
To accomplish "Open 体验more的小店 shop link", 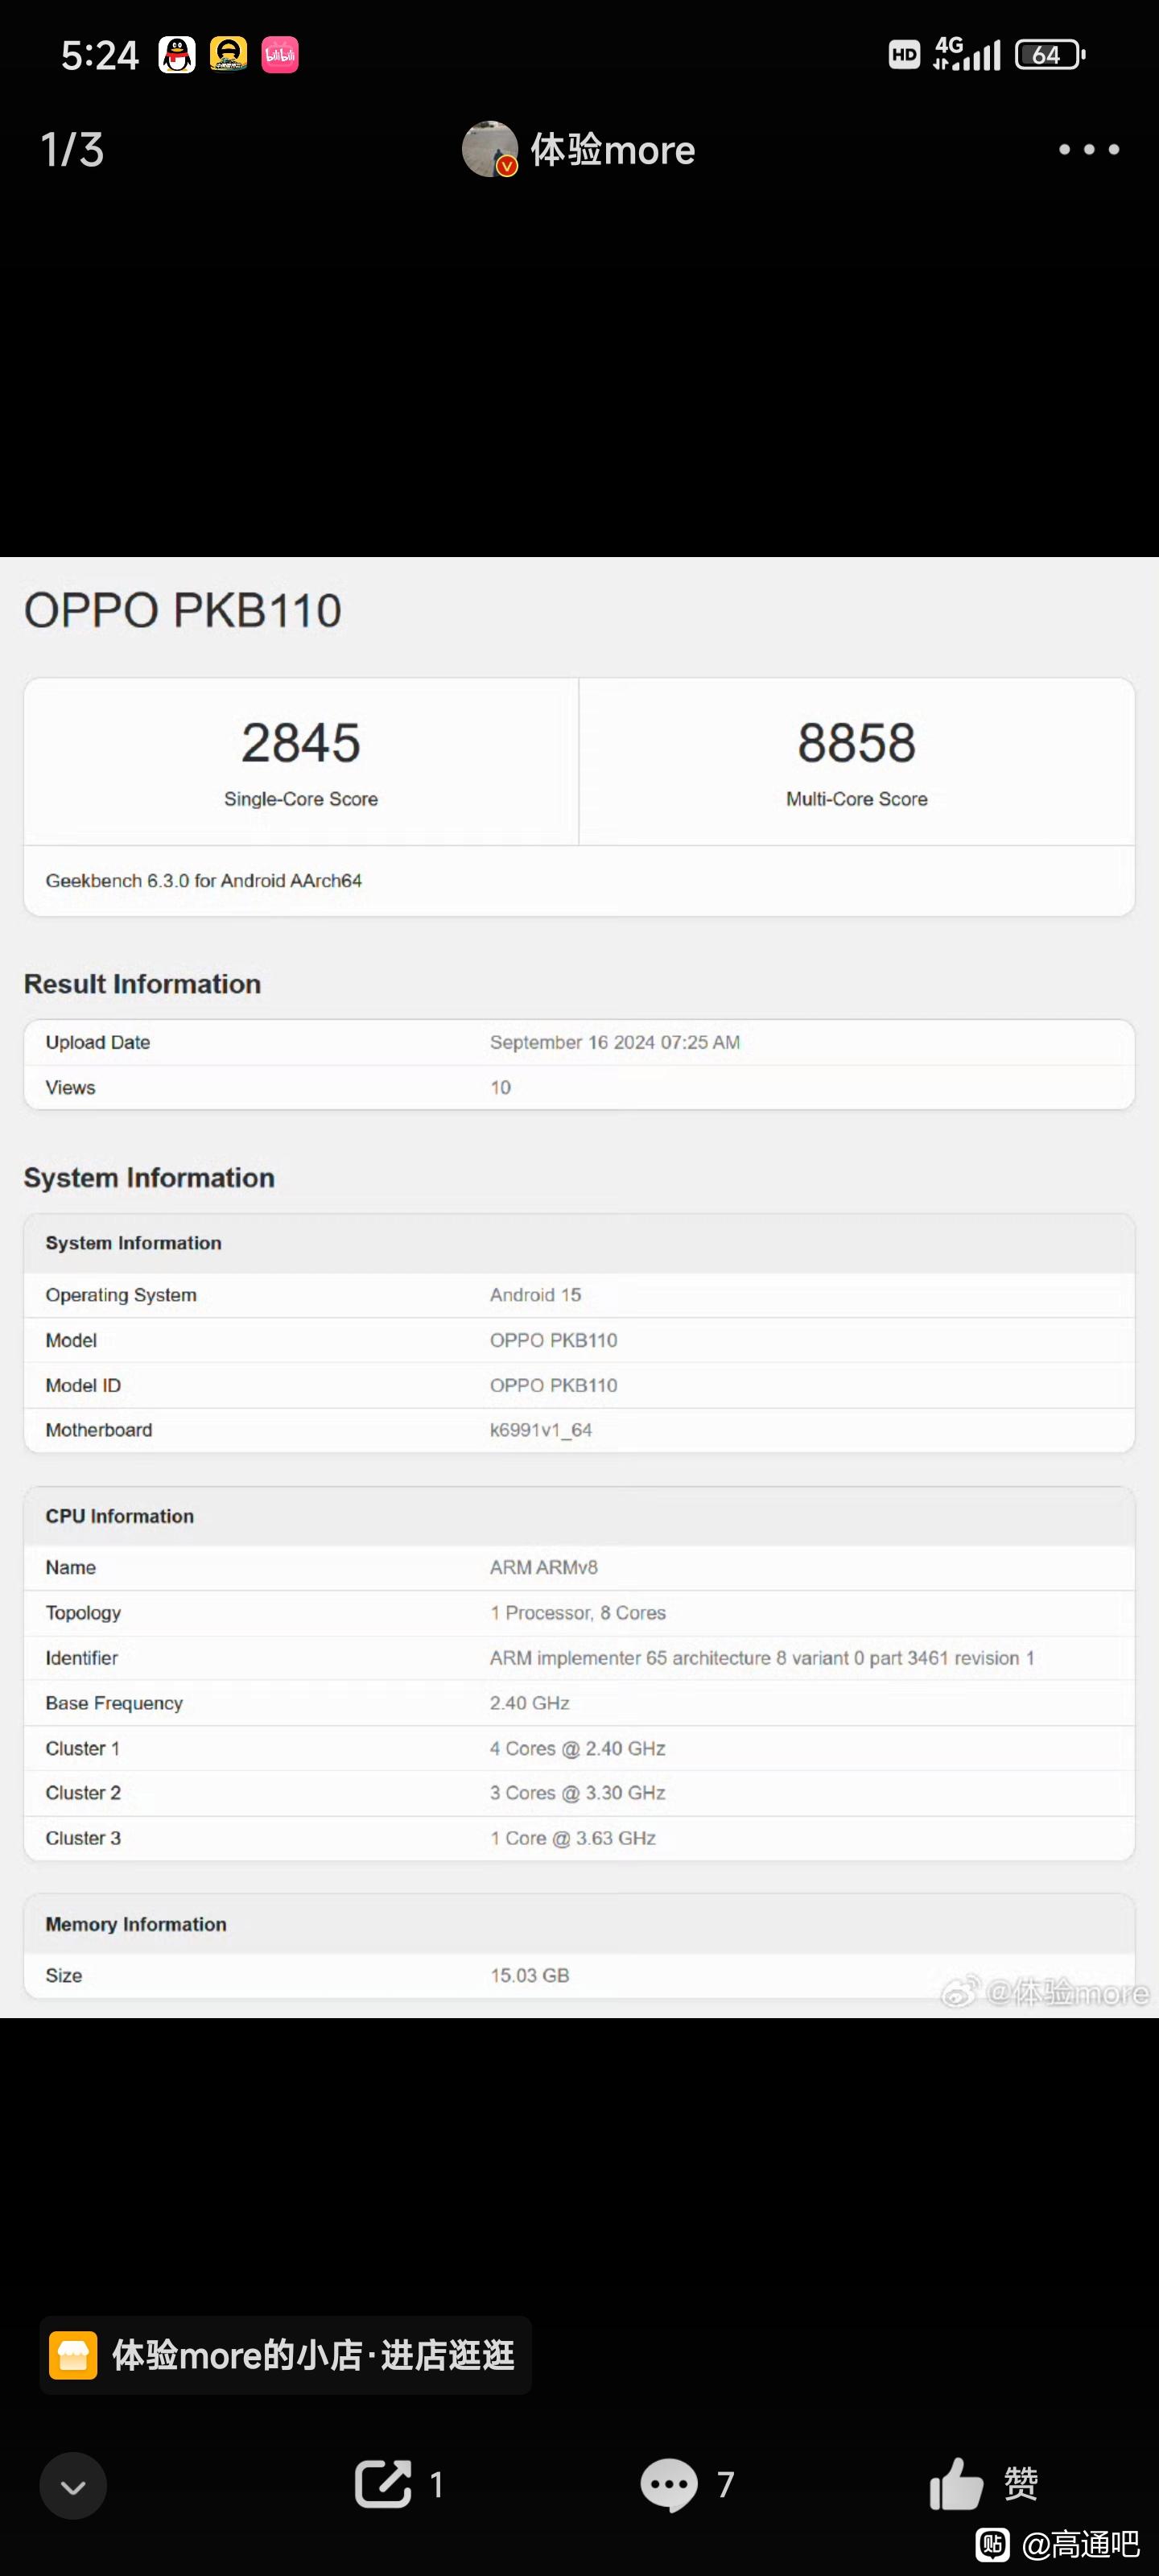I will pos(285,2355).
